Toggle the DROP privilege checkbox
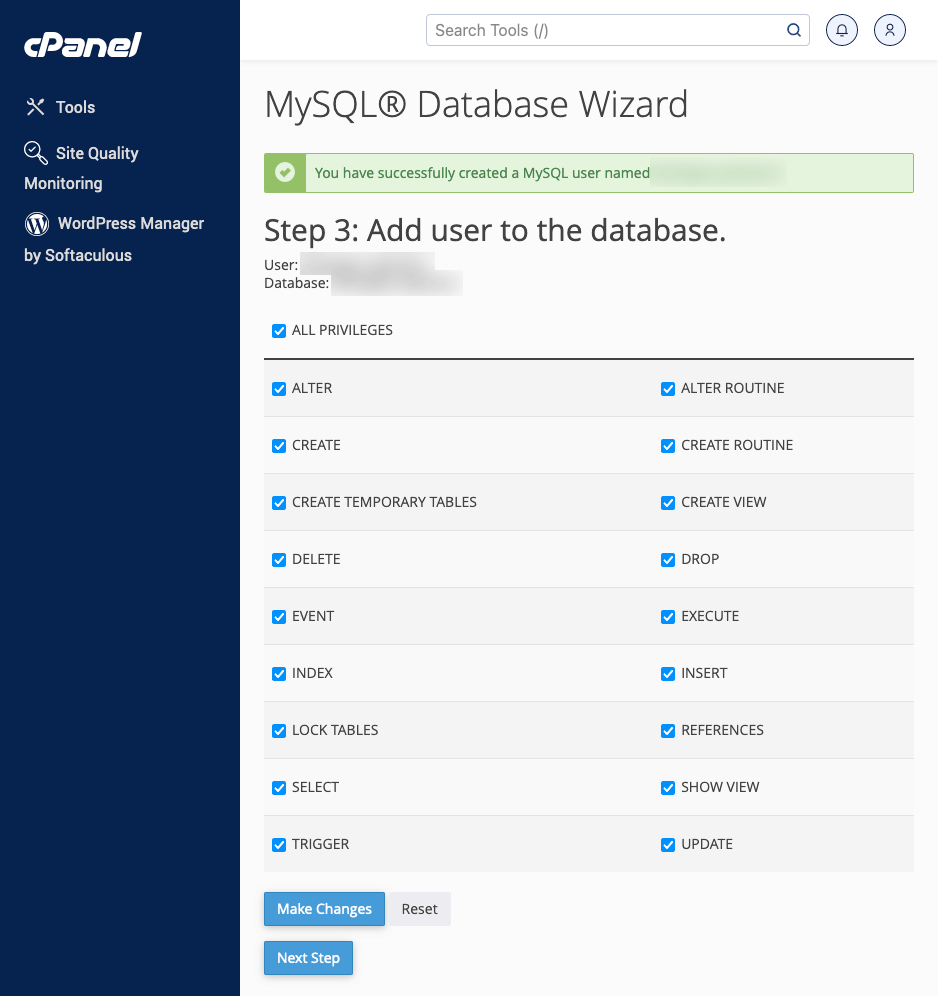Viewport: 938px width, 996px height. pyautogui.click(x=667, y=560)
